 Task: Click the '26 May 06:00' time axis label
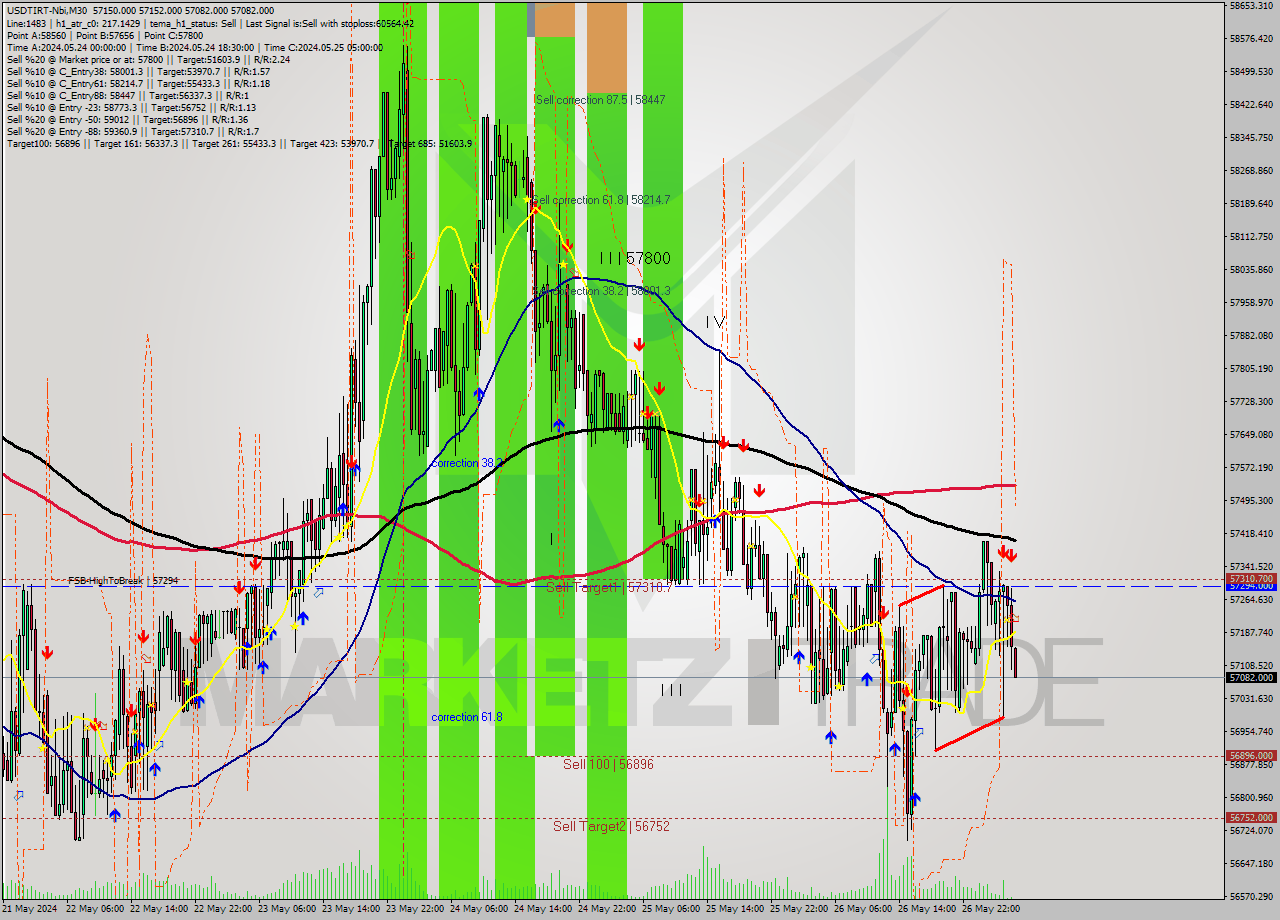863,909
